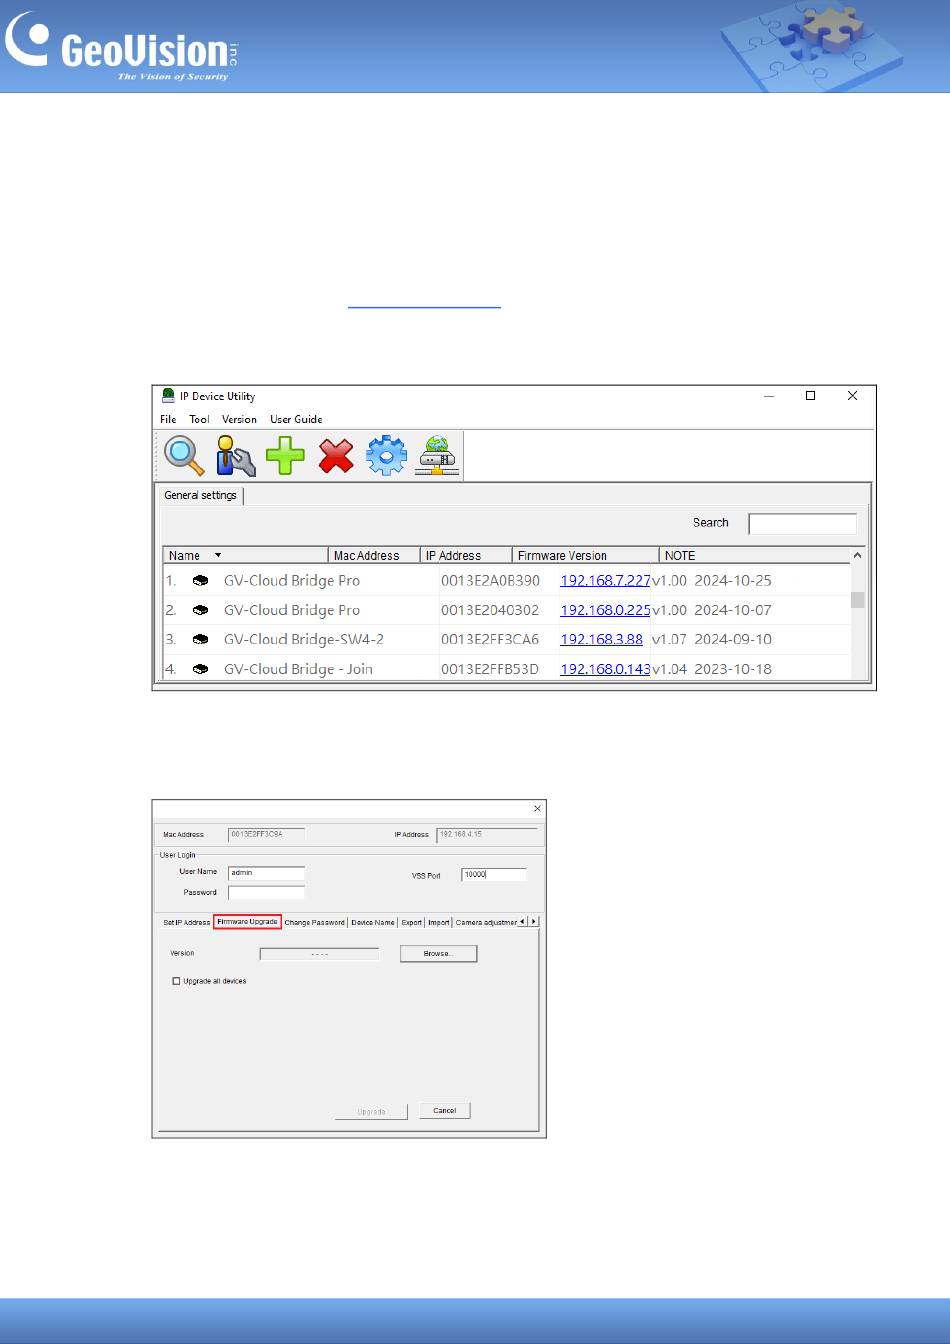
Task: Click the empty Password field
Action: click(266, 893)
